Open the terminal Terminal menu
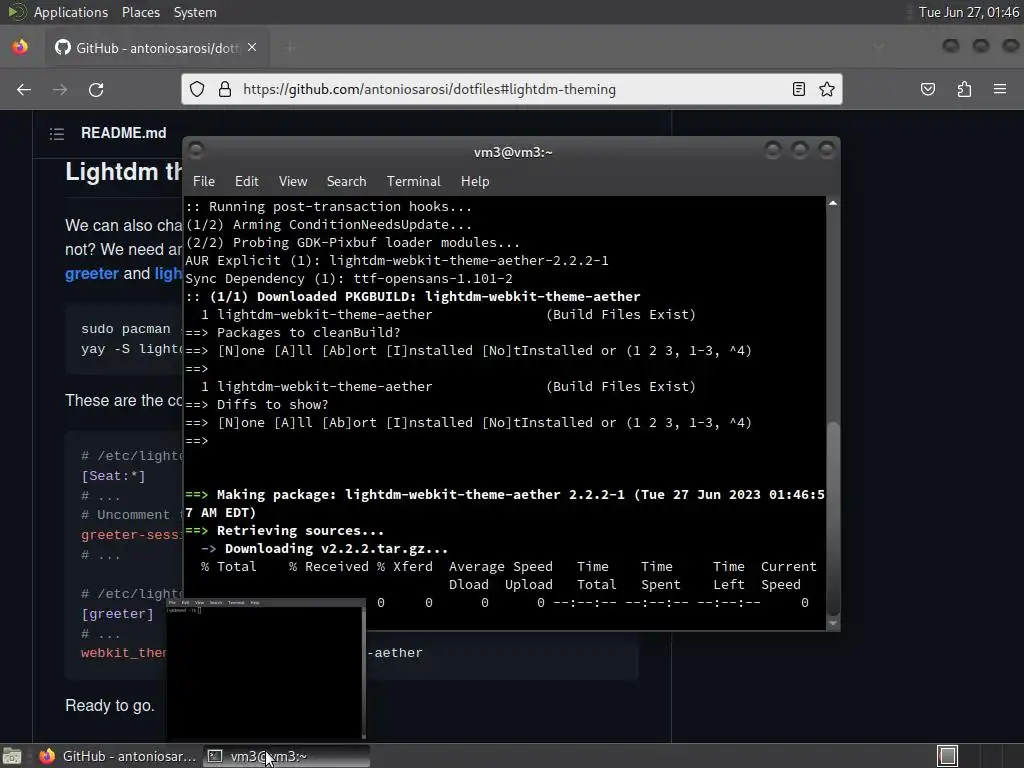The height and width of the screenshot is (768, 1024). click(413, 182)
